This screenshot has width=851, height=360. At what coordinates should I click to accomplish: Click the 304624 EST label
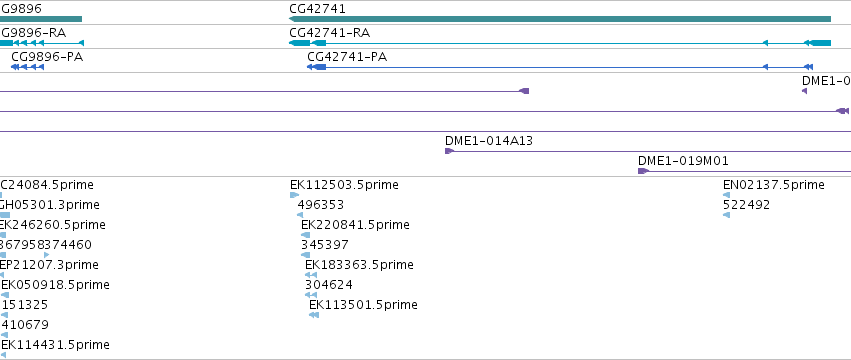coord(328,285)
